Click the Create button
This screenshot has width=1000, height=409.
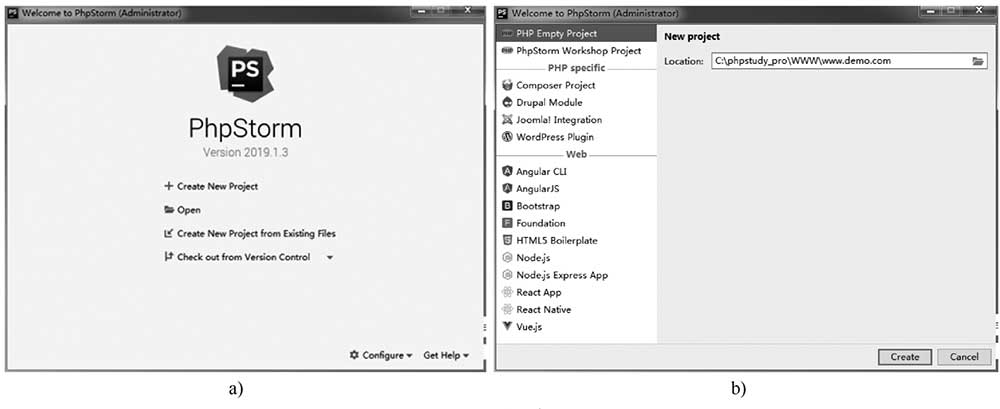tap(905, 357)
